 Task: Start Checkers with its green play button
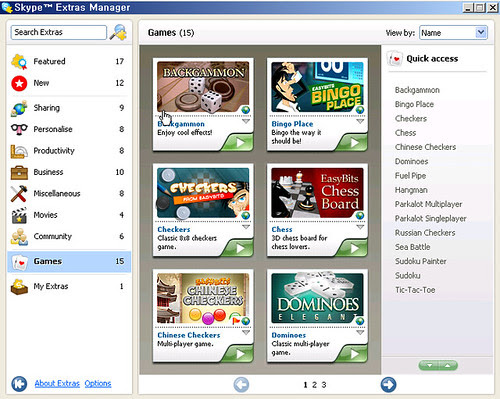[238, 248]
